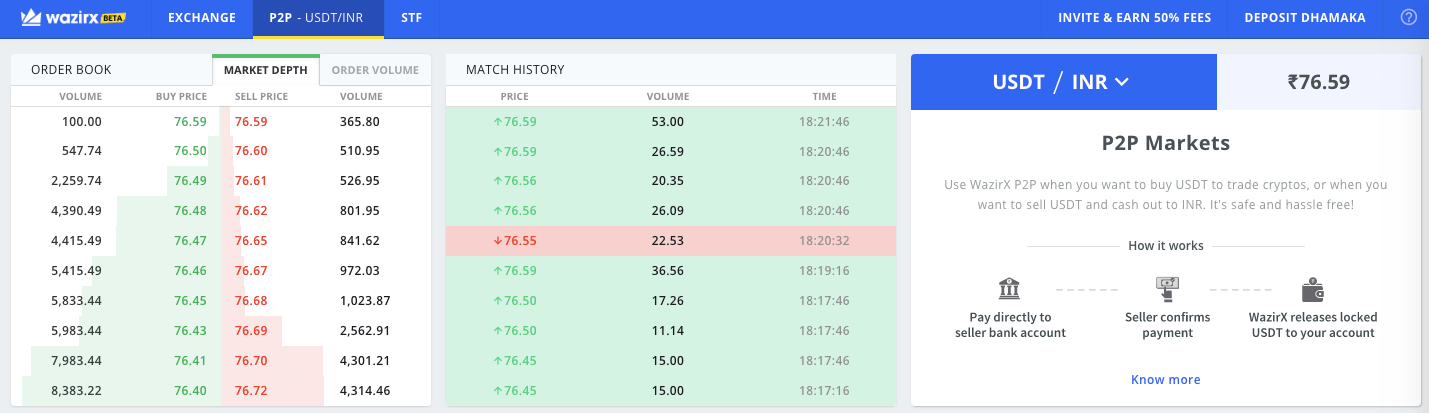Click the SELL PRICE column header
This screenshot has width=1429, height=413.
(261, 97)
